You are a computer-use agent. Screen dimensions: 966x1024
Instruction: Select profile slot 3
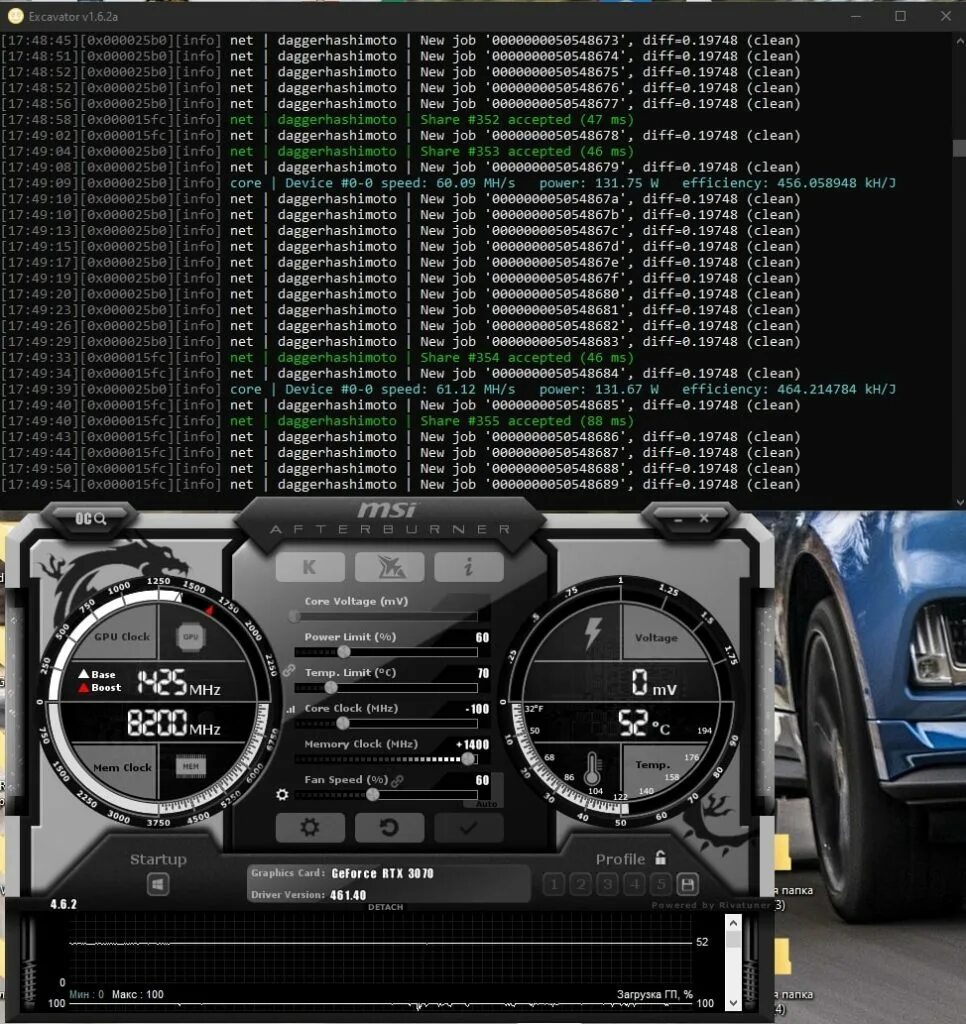click(607, 885)
